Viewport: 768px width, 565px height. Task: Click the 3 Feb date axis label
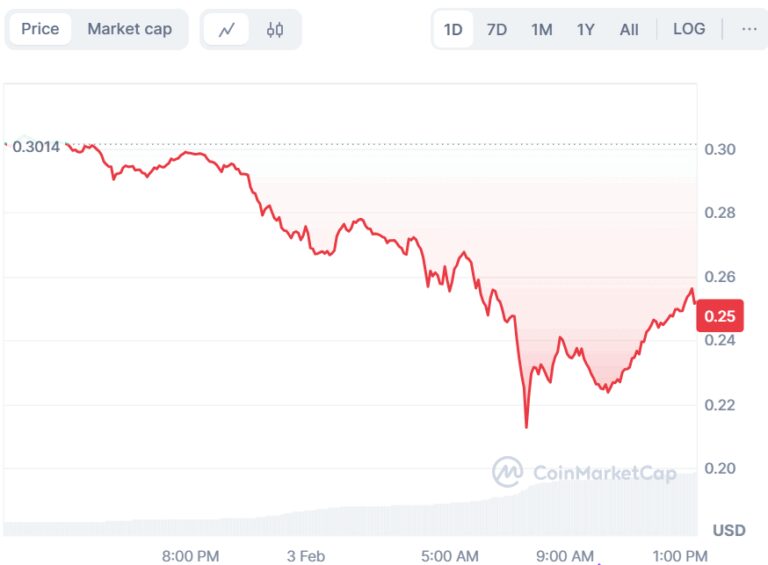tap(306, 556)
